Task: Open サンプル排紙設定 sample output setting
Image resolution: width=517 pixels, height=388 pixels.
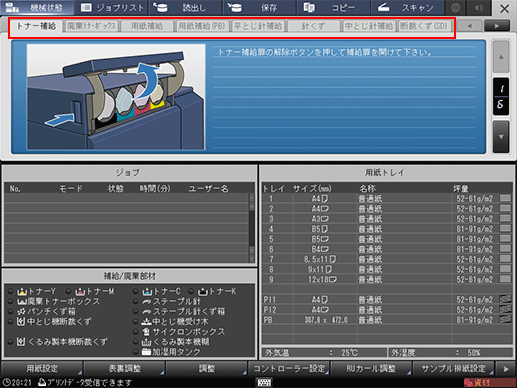Action: (x=454, y=369)
